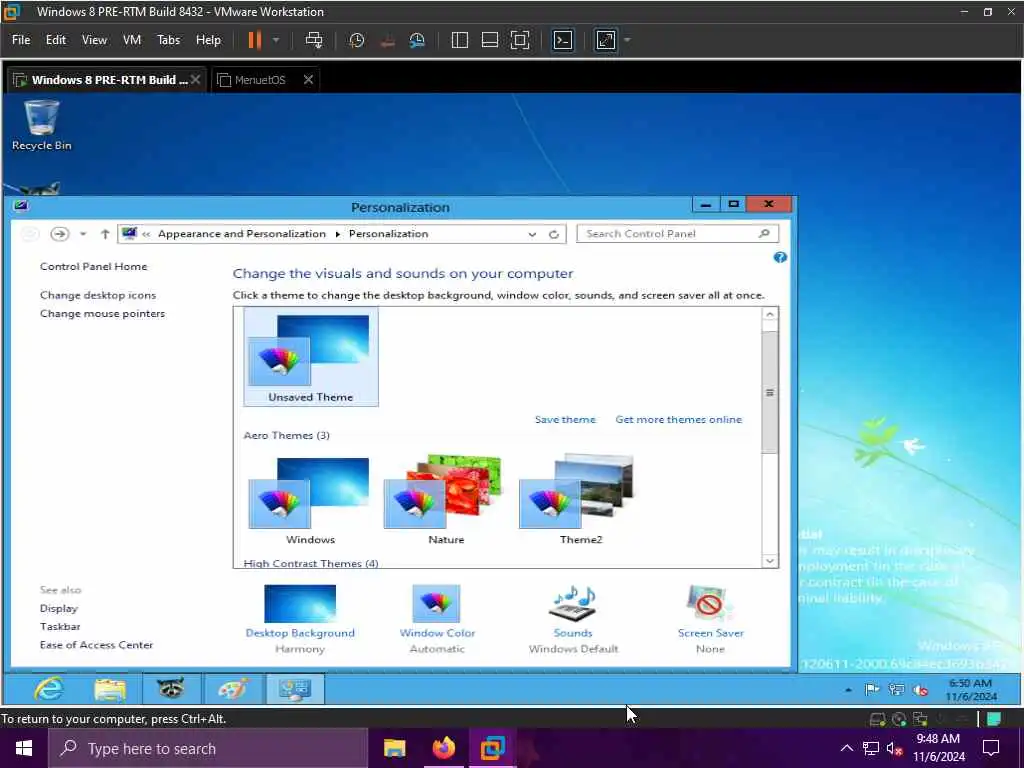Open recent locations dropdown arrow
The width and height of the screenshot is (1024, 768).
[83, 234]
